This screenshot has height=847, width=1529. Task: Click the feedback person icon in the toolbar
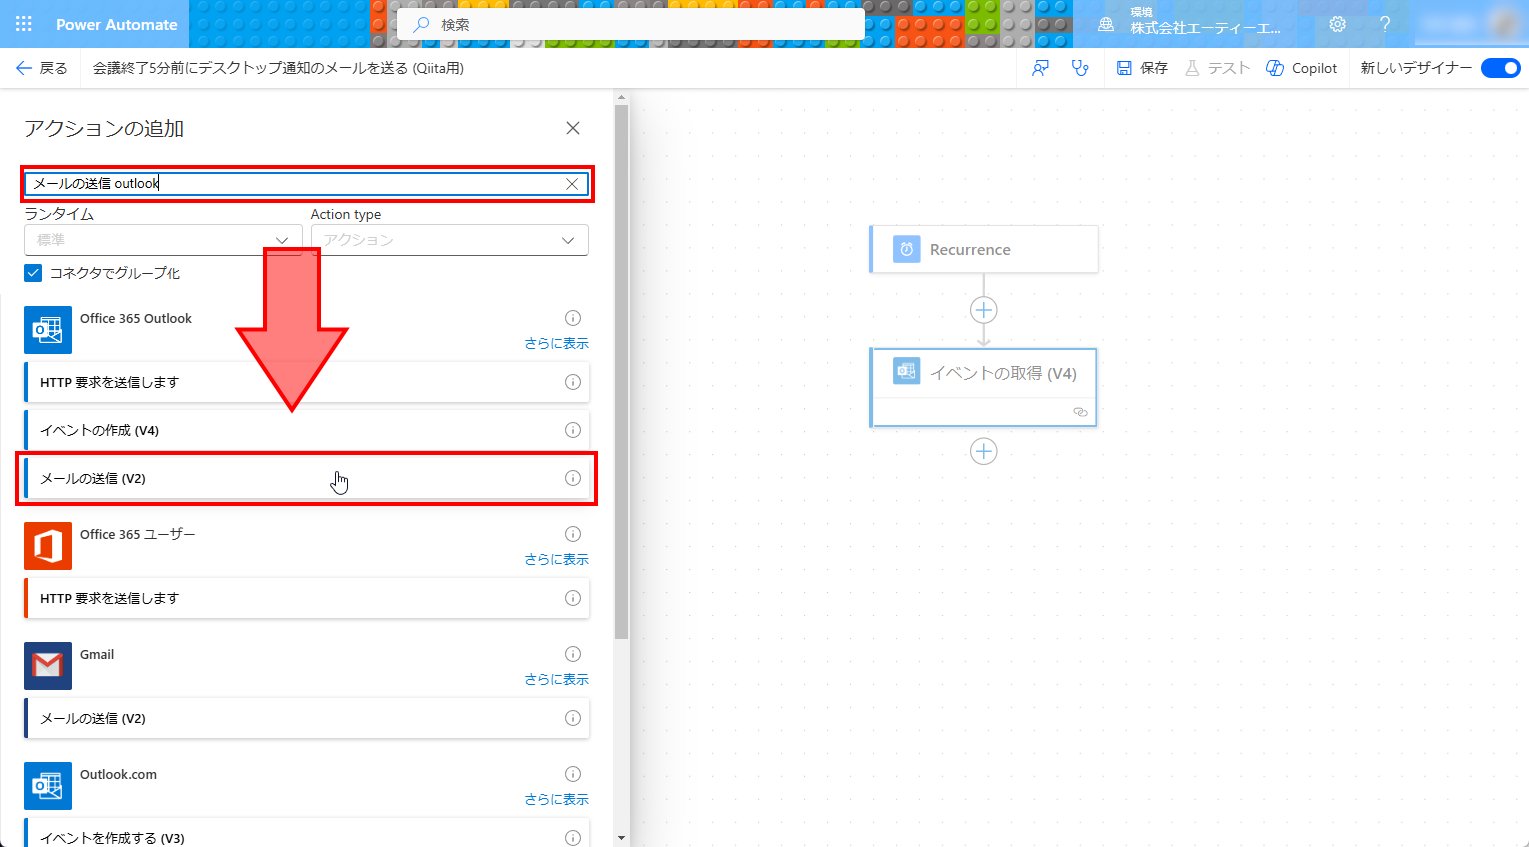pos(1040,68)
